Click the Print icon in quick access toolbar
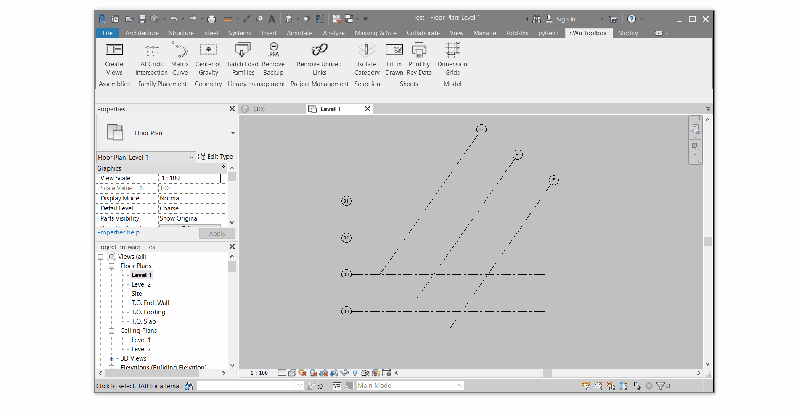 [x=211, y=19]
